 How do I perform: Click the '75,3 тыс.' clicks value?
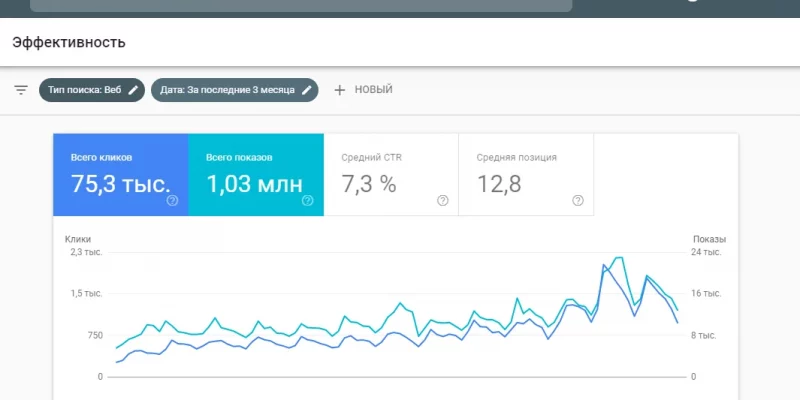(120, 184)
